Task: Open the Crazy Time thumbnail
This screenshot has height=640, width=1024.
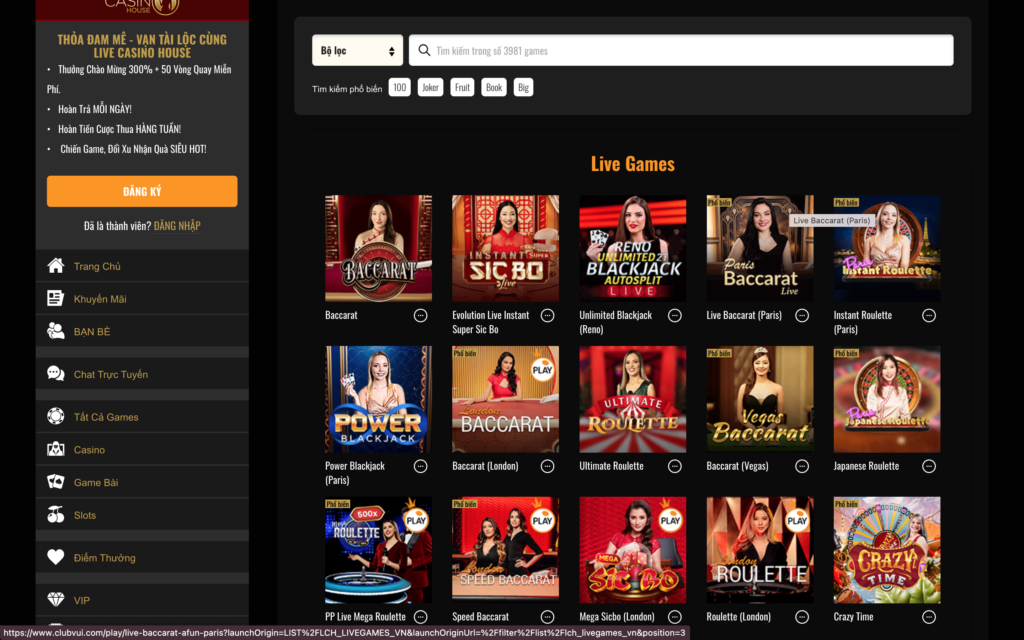Action: click(x=887, y=550)
